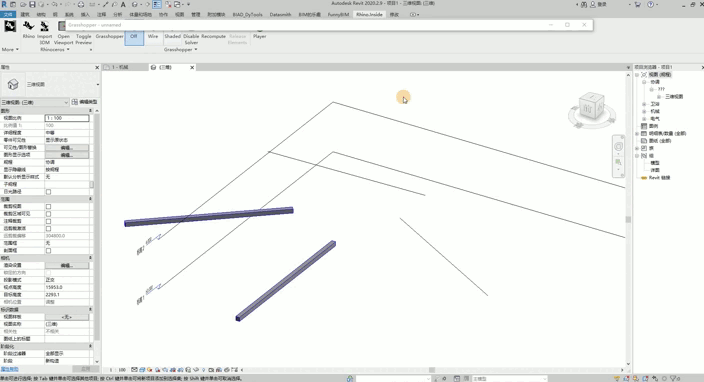Click the Undo icon in the quick access toolbar
The height and width of the screenshot is (382, 704).
[55, 4]
